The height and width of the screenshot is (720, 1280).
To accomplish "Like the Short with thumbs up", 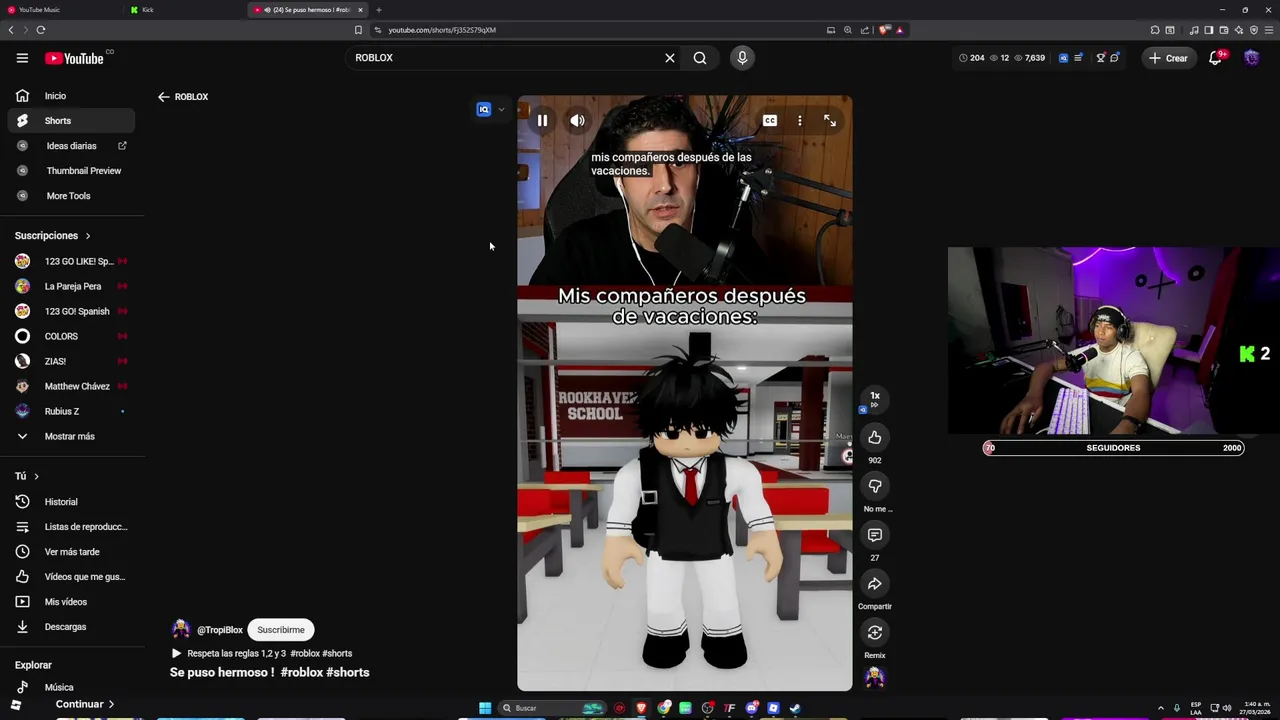I will click(x=875, y=437).
